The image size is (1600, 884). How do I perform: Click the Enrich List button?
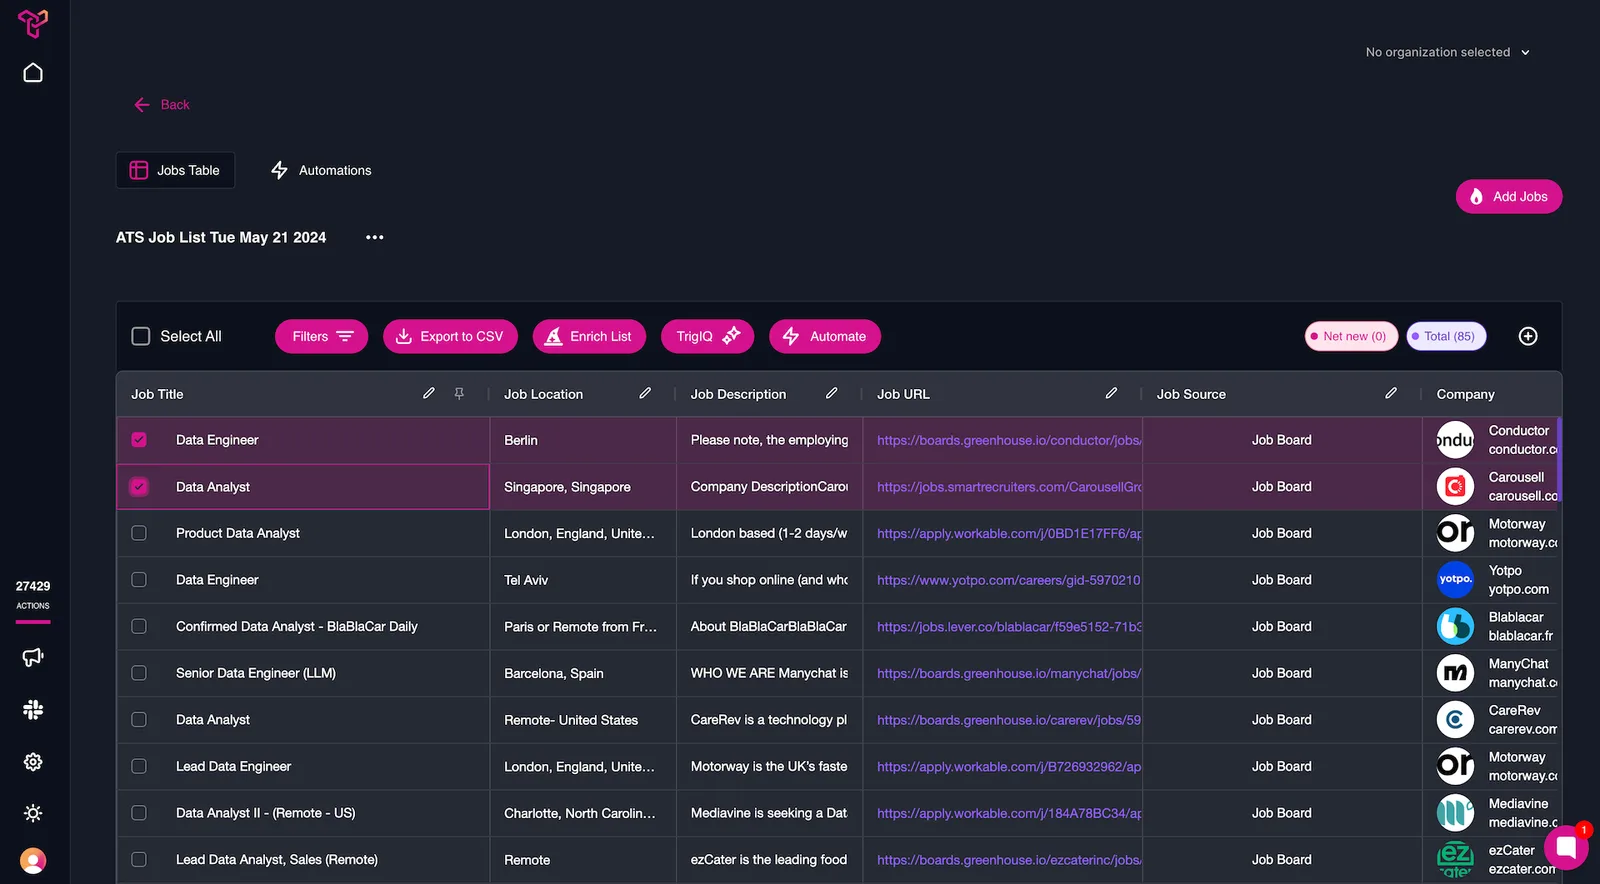(589, 337)
